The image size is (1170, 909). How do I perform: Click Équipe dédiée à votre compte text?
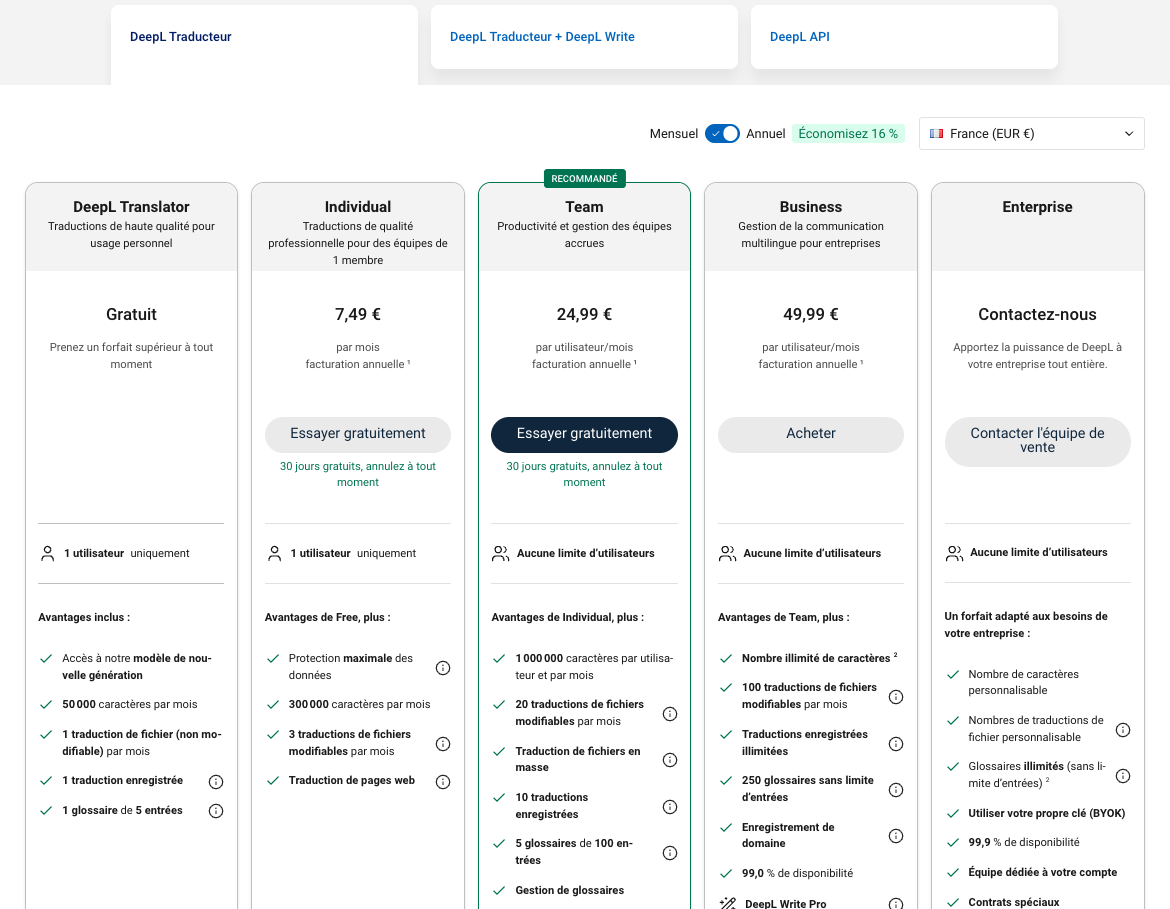[1042, 872]
